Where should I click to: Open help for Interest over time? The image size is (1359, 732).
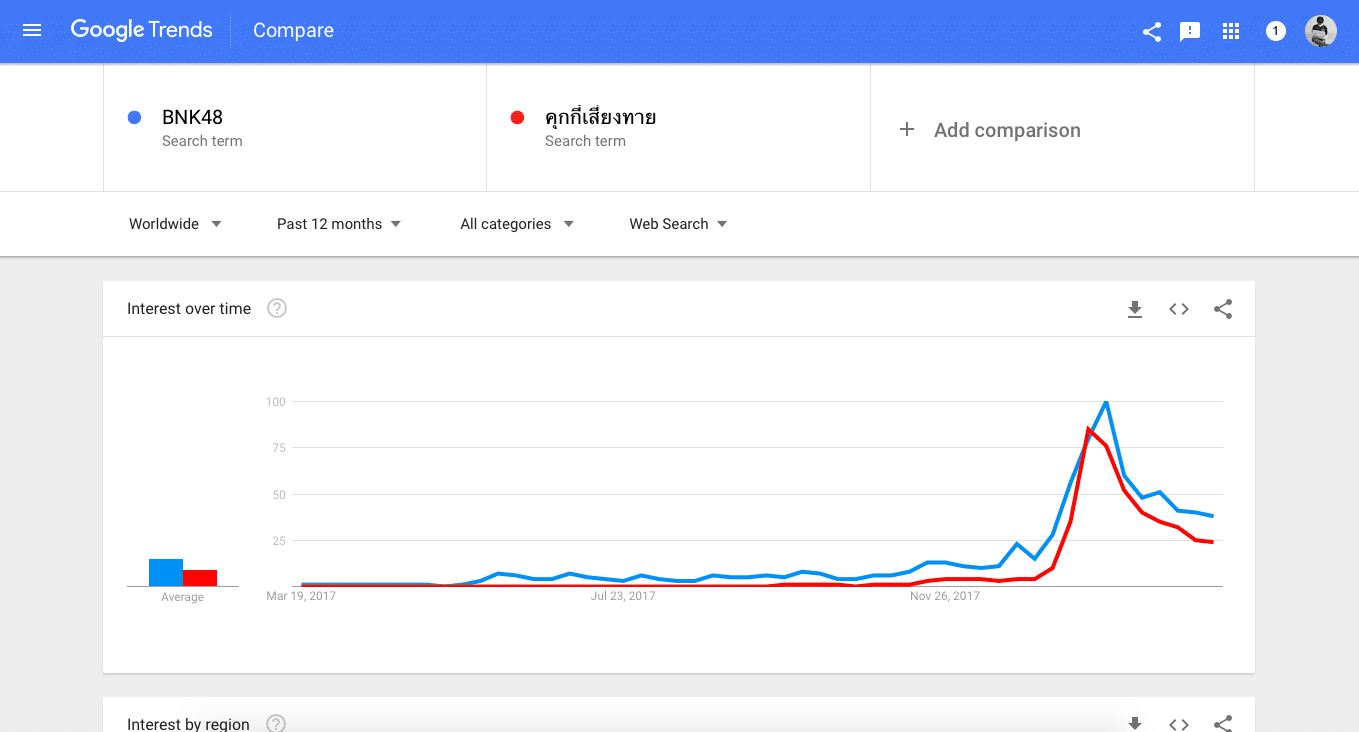tap(277, 309)
